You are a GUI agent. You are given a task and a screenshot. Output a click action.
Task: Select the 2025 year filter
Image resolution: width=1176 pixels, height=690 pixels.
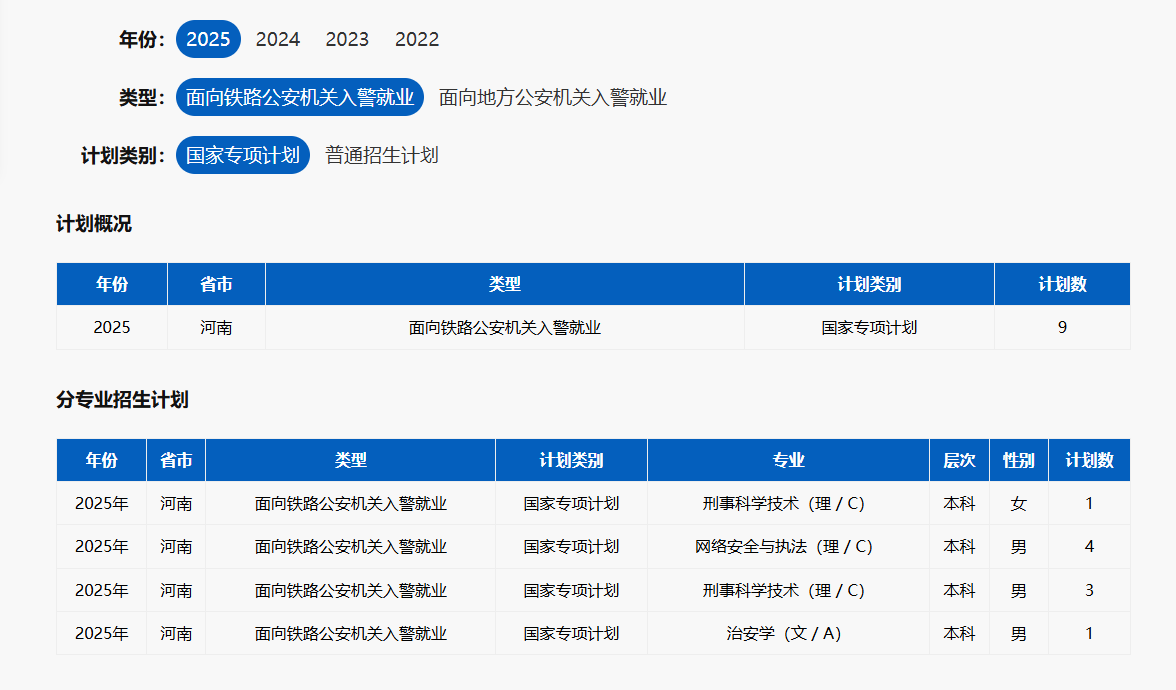click(208, 39)
